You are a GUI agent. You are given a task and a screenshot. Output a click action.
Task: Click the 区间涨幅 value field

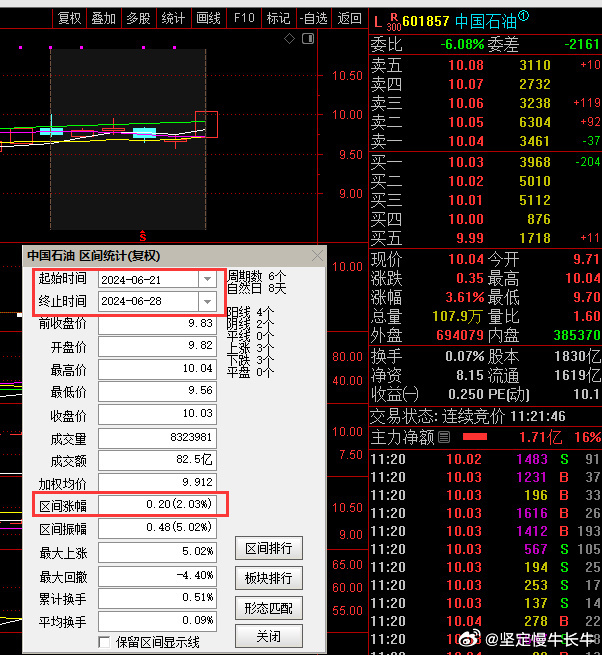[x=156, y=506]
